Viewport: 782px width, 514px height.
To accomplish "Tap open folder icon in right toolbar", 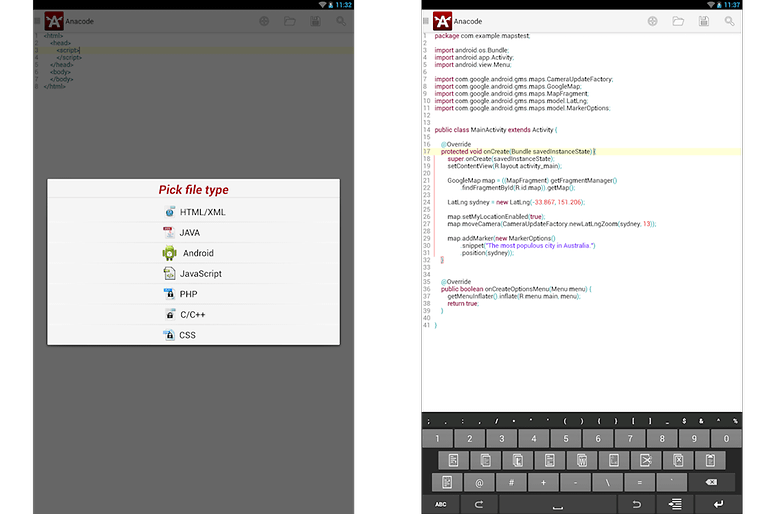I will [678, 21].
